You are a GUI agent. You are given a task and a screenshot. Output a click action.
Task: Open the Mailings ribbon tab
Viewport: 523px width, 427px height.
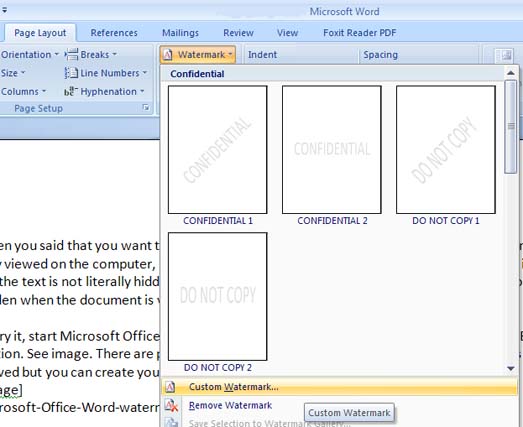[180, 33]
